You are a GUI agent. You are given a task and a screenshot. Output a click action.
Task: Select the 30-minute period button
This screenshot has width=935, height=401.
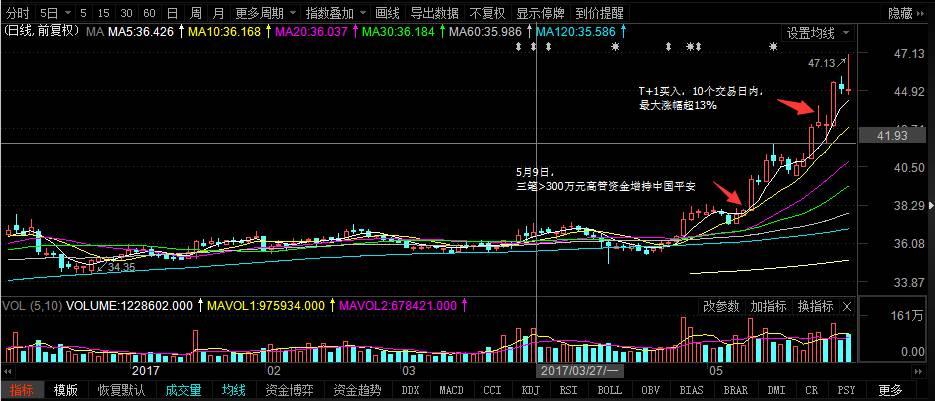coord(126,13)
